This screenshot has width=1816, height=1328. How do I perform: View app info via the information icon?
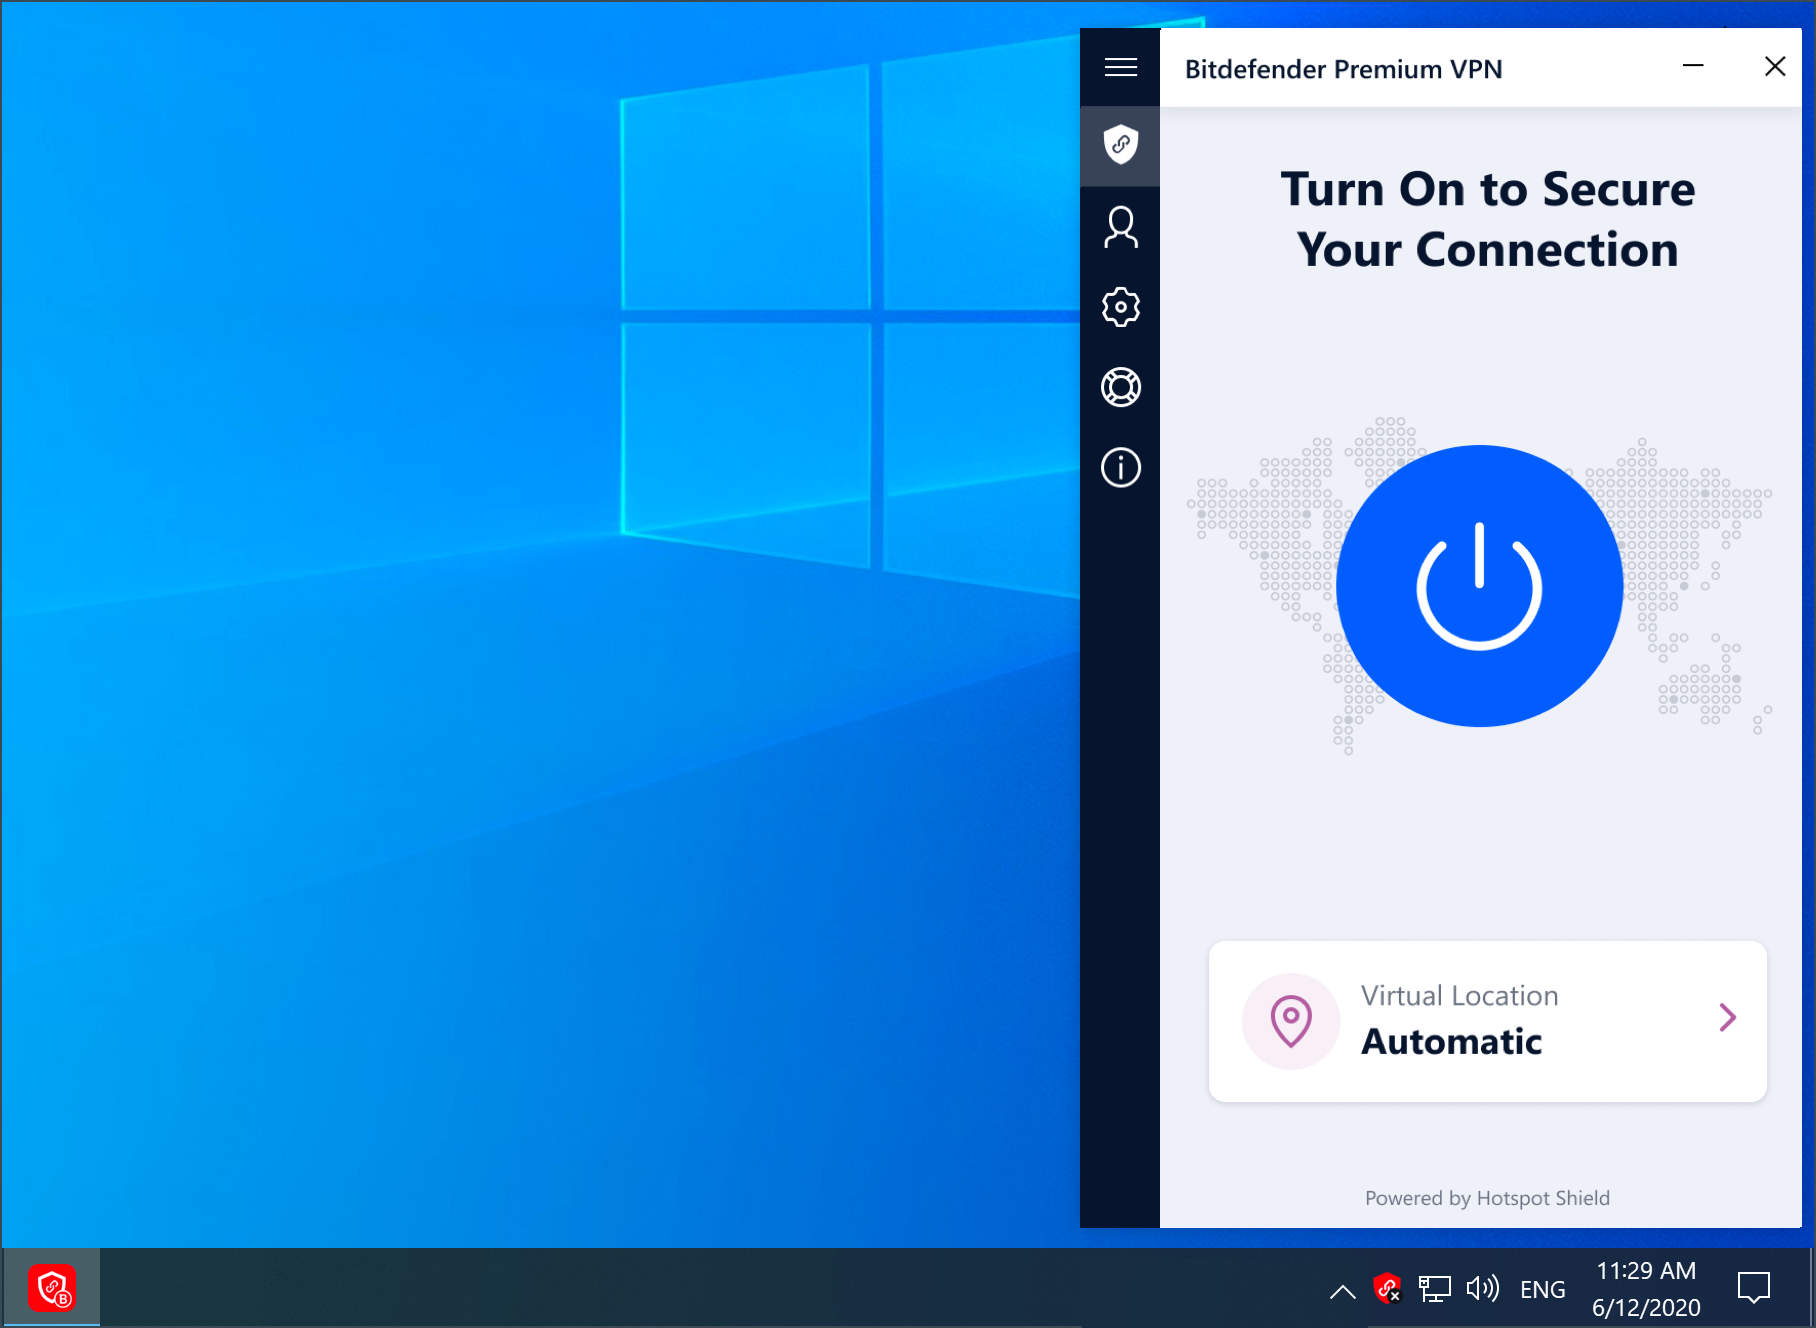pyautogui.click(x=1120, y=467)
